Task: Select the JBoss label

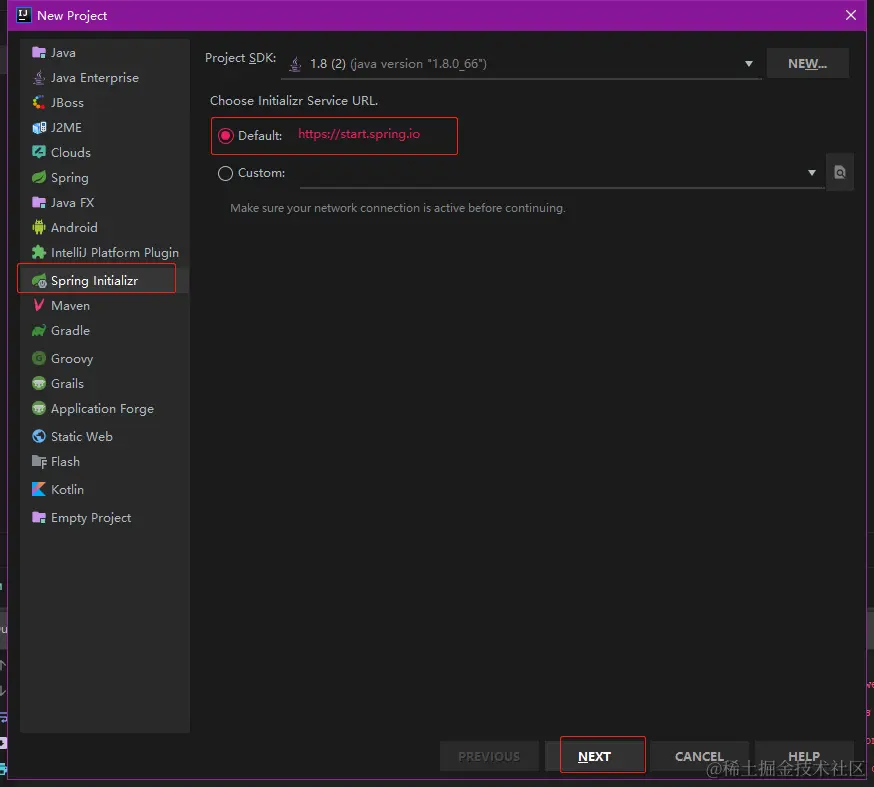Action: coord(67,103)
